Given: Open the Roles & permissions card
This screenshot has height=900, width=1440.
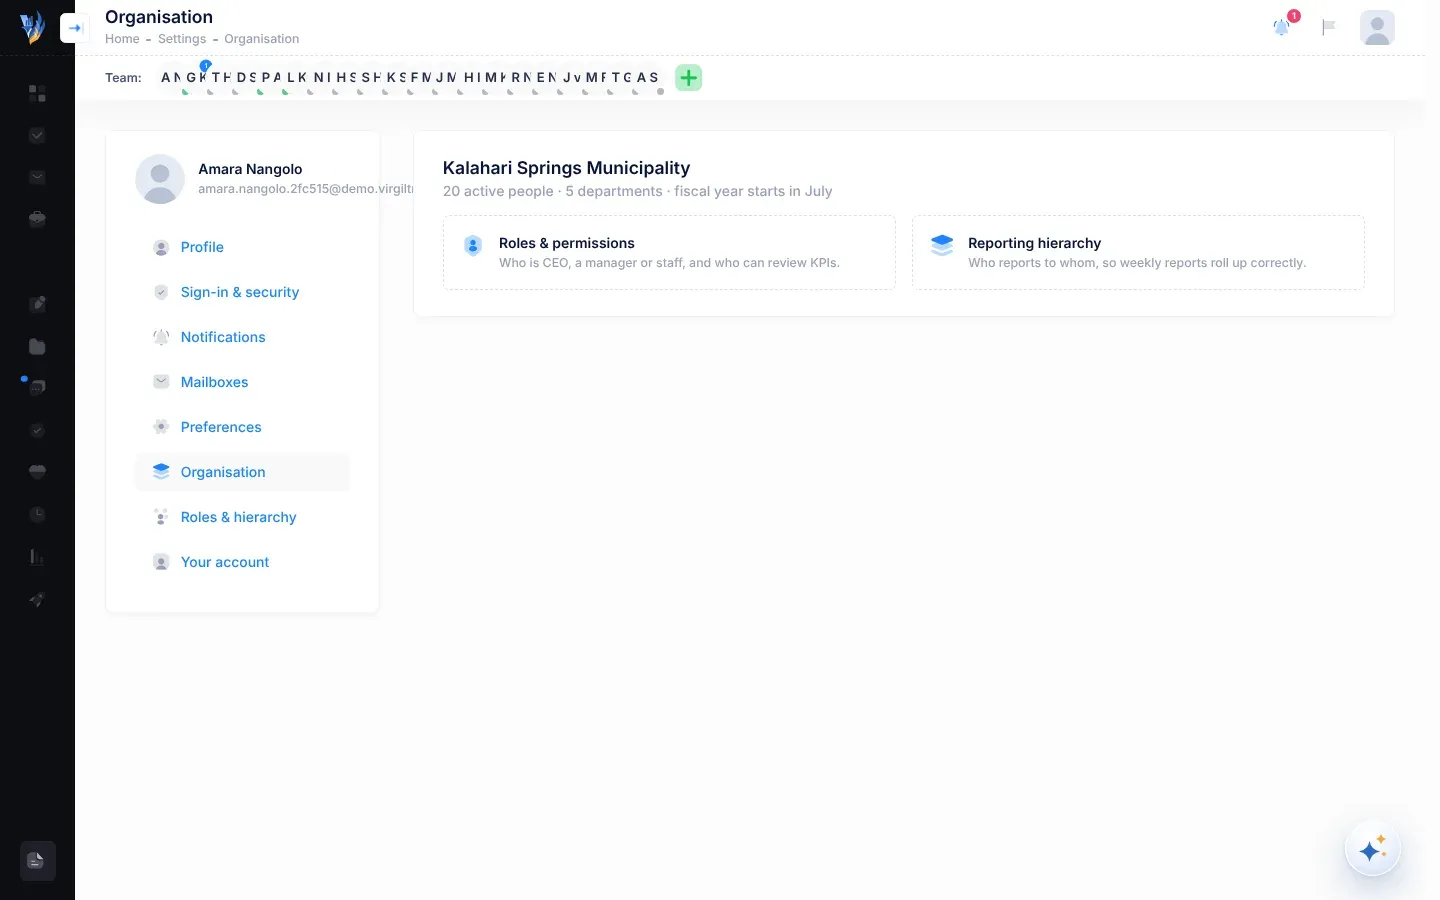Looking at the screenshot, I should pos(669,253).
